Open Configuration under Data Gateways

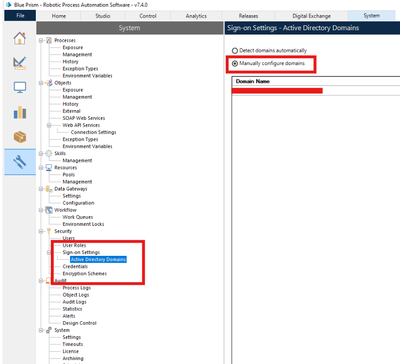(x=78, y=203)
